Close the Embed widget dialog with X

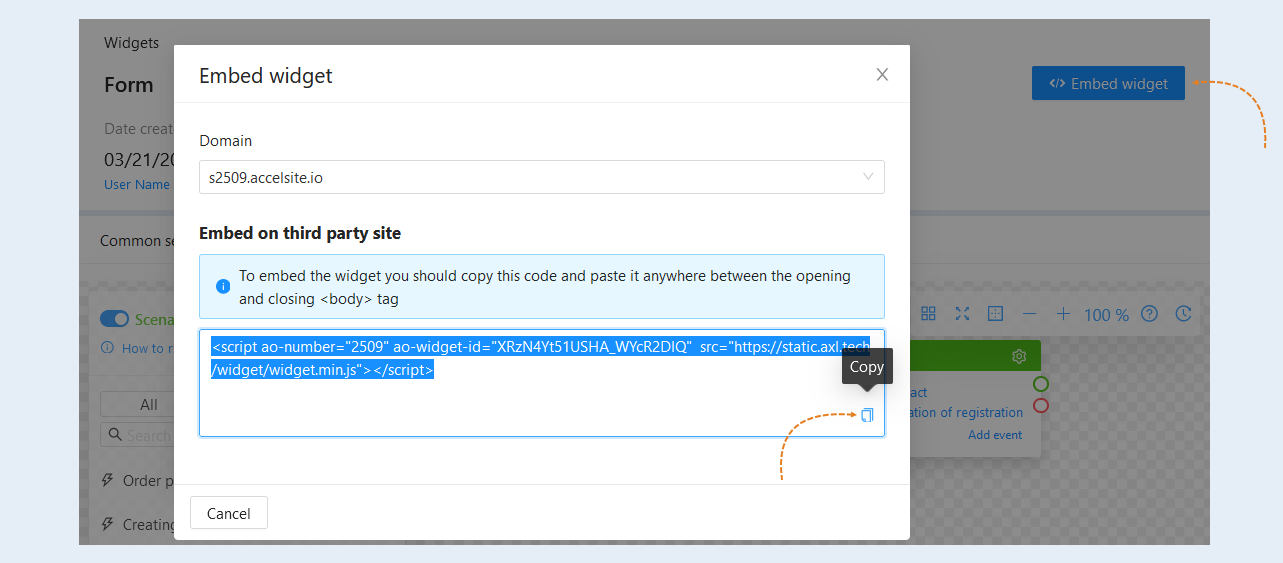click(882, 74)
